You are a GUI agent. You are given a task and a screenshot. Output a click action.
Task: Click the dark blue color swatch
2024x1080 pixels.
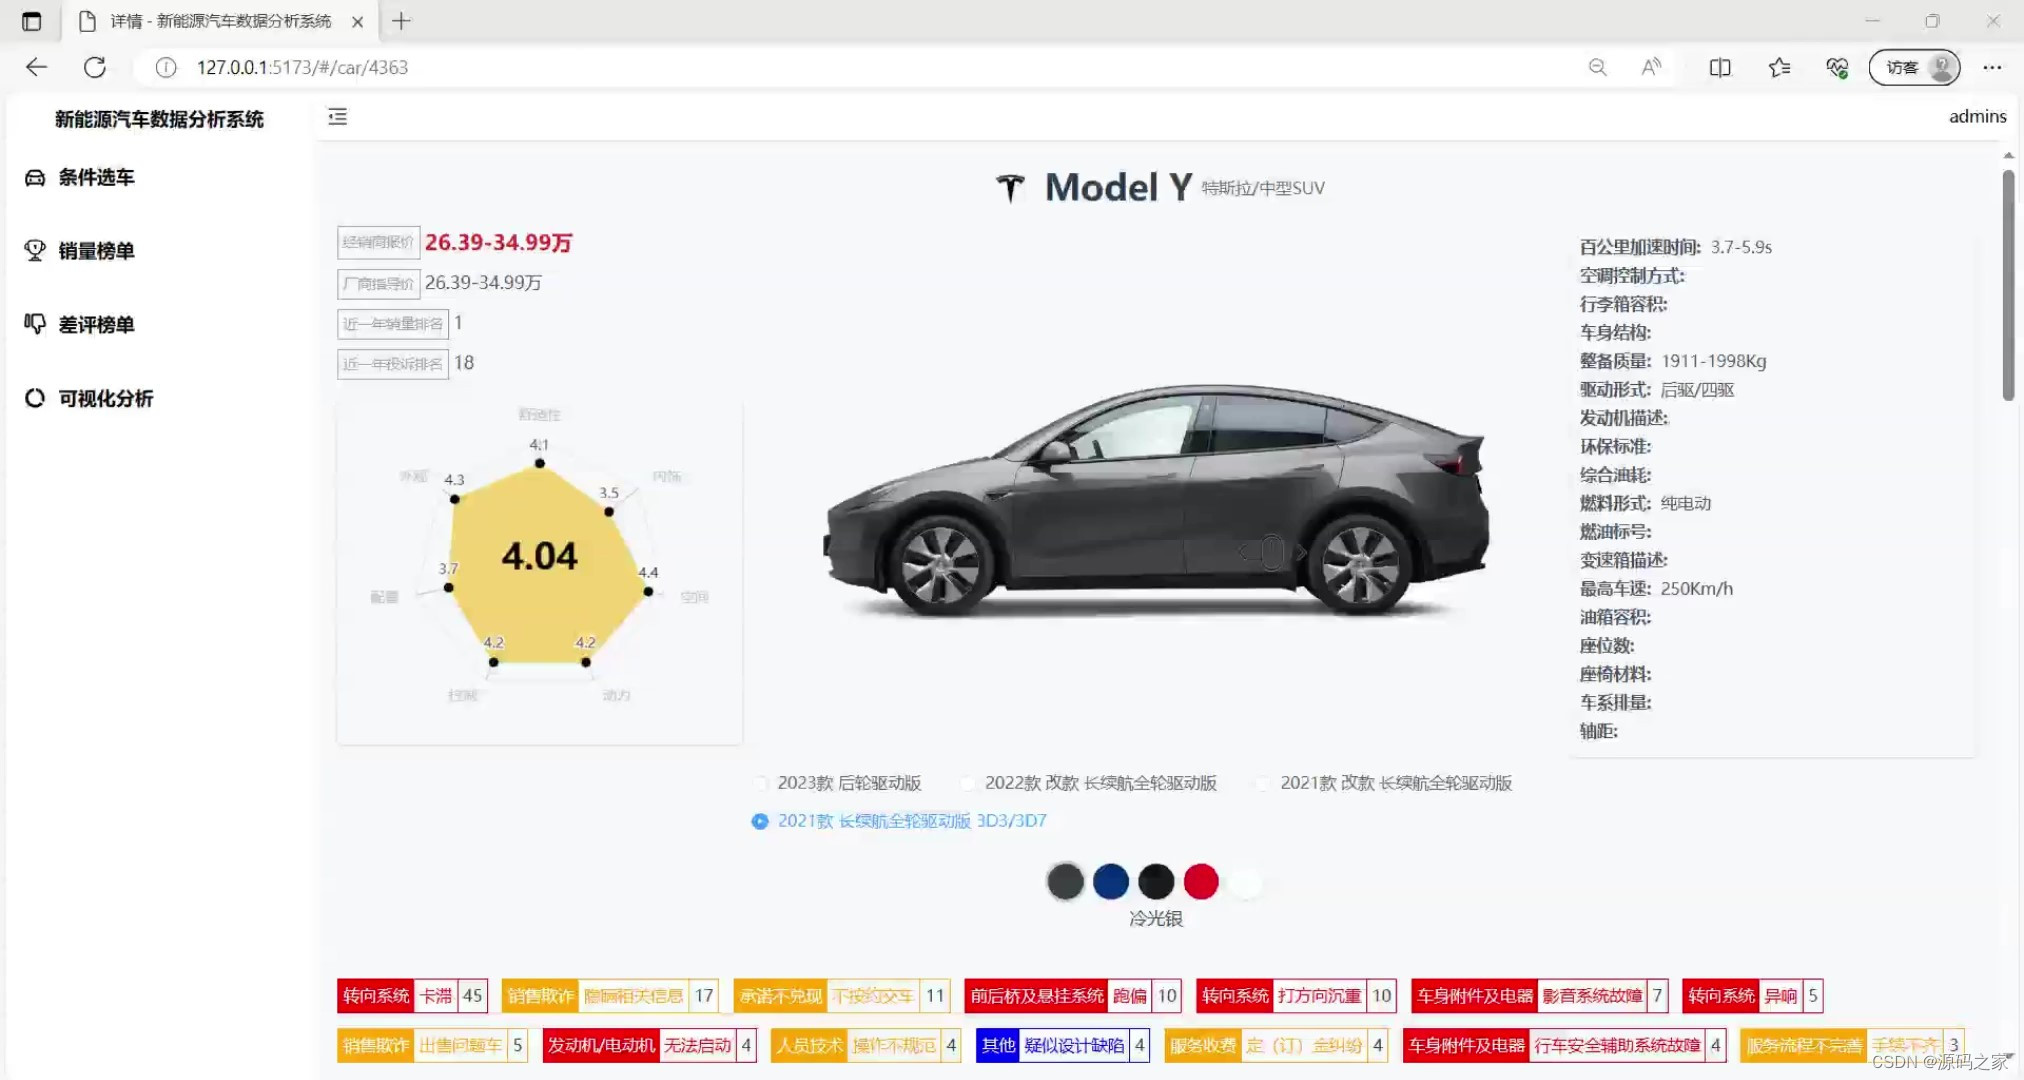(x=1111, y=881)
